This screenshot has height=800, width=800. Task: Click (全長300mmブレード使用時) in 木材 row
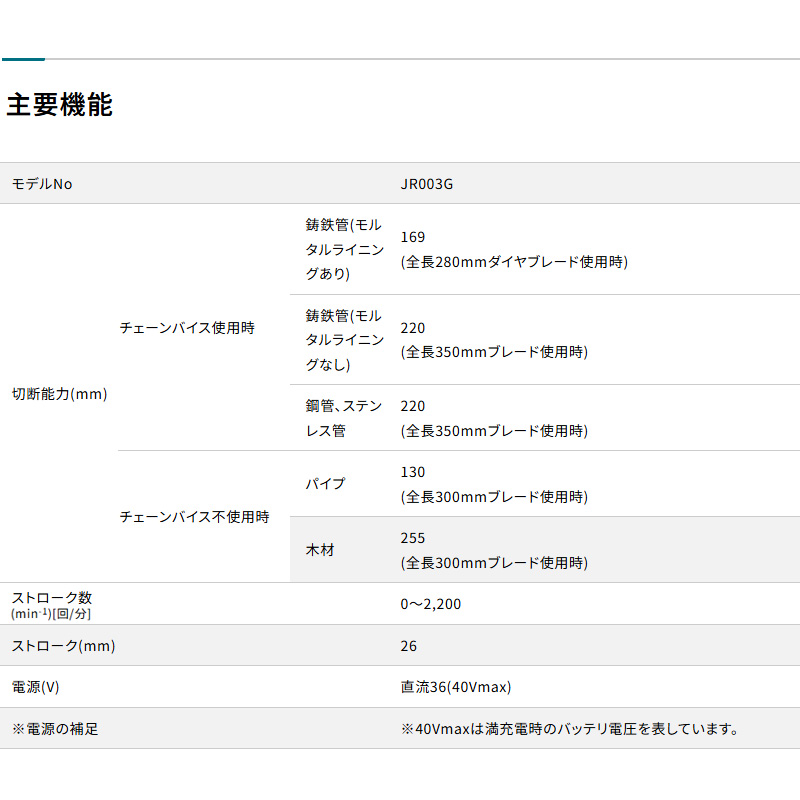click(x=494, y=563)
